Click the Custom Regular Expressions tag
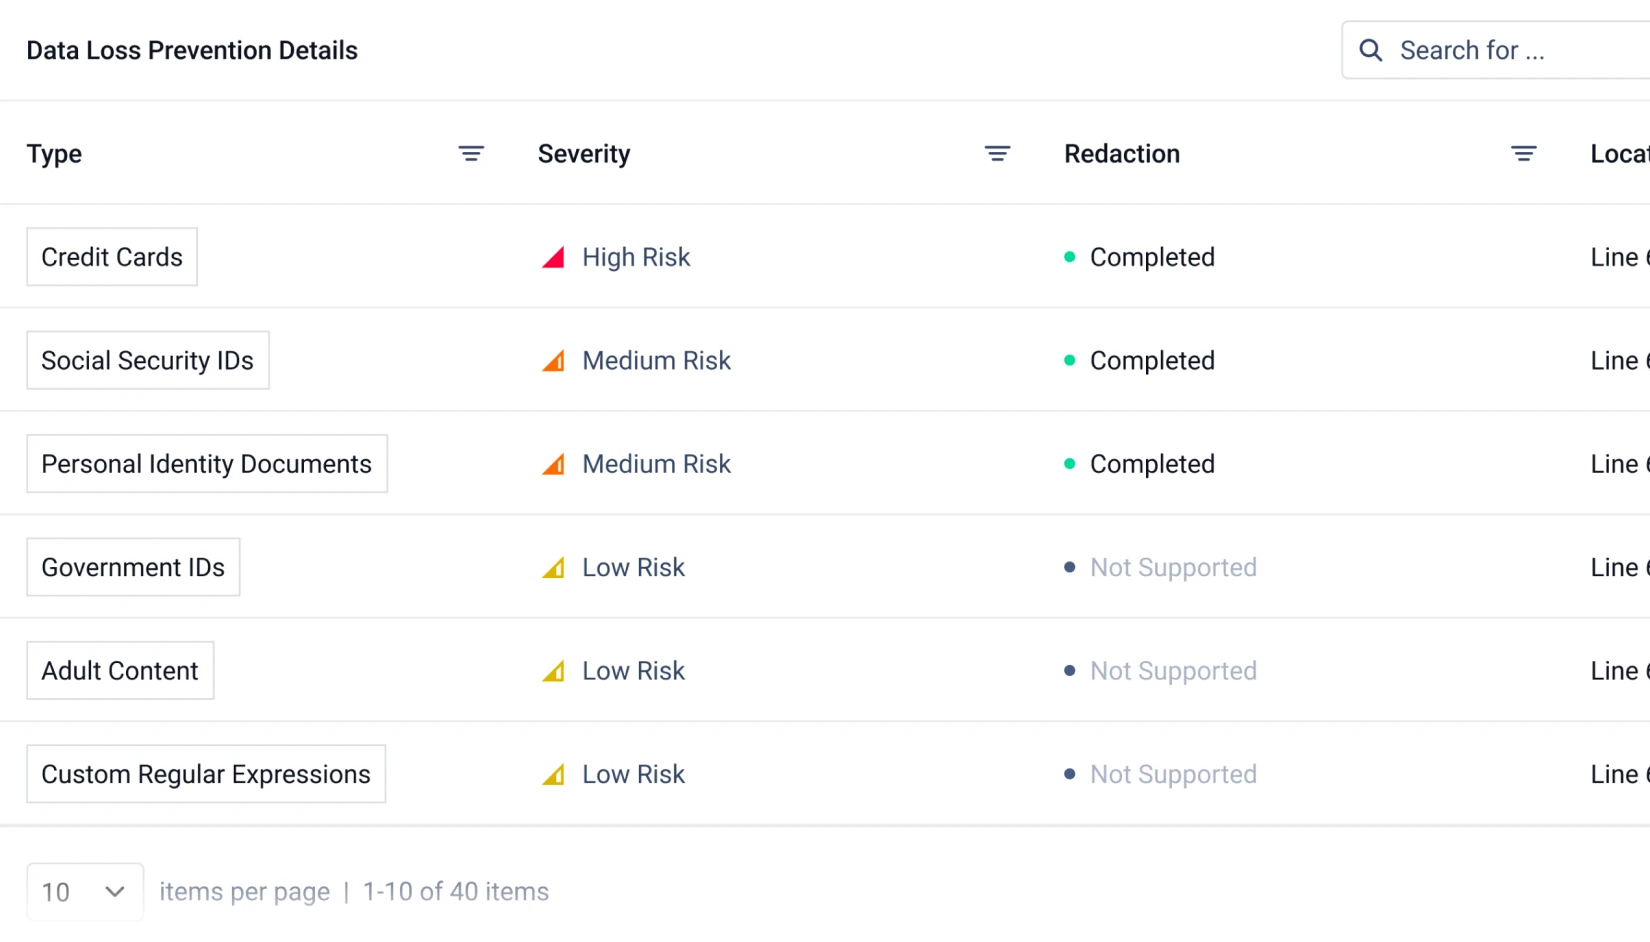The width and height of the screenshot is (1650, 942). click(x=206, y=775)
